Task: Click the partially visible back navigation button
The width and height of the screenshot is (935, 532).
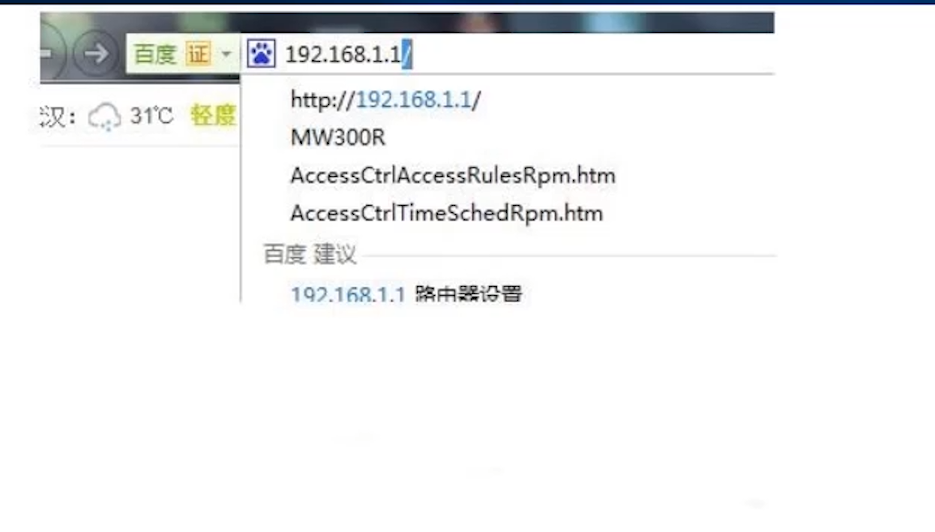Action: (x=52, y=54)
